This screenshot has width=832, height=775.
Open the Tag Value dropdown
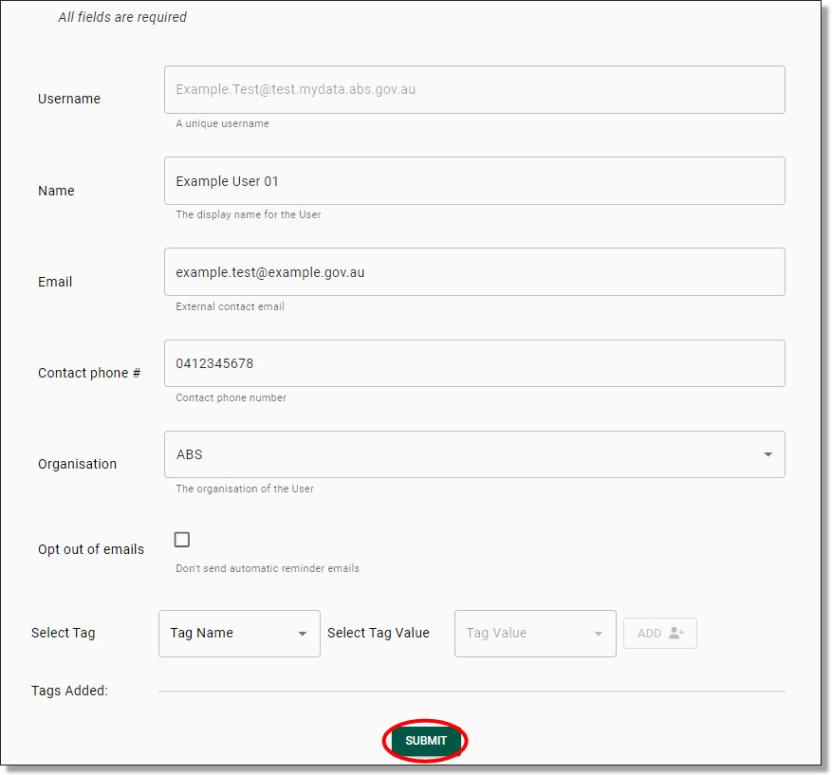(535, 632)
